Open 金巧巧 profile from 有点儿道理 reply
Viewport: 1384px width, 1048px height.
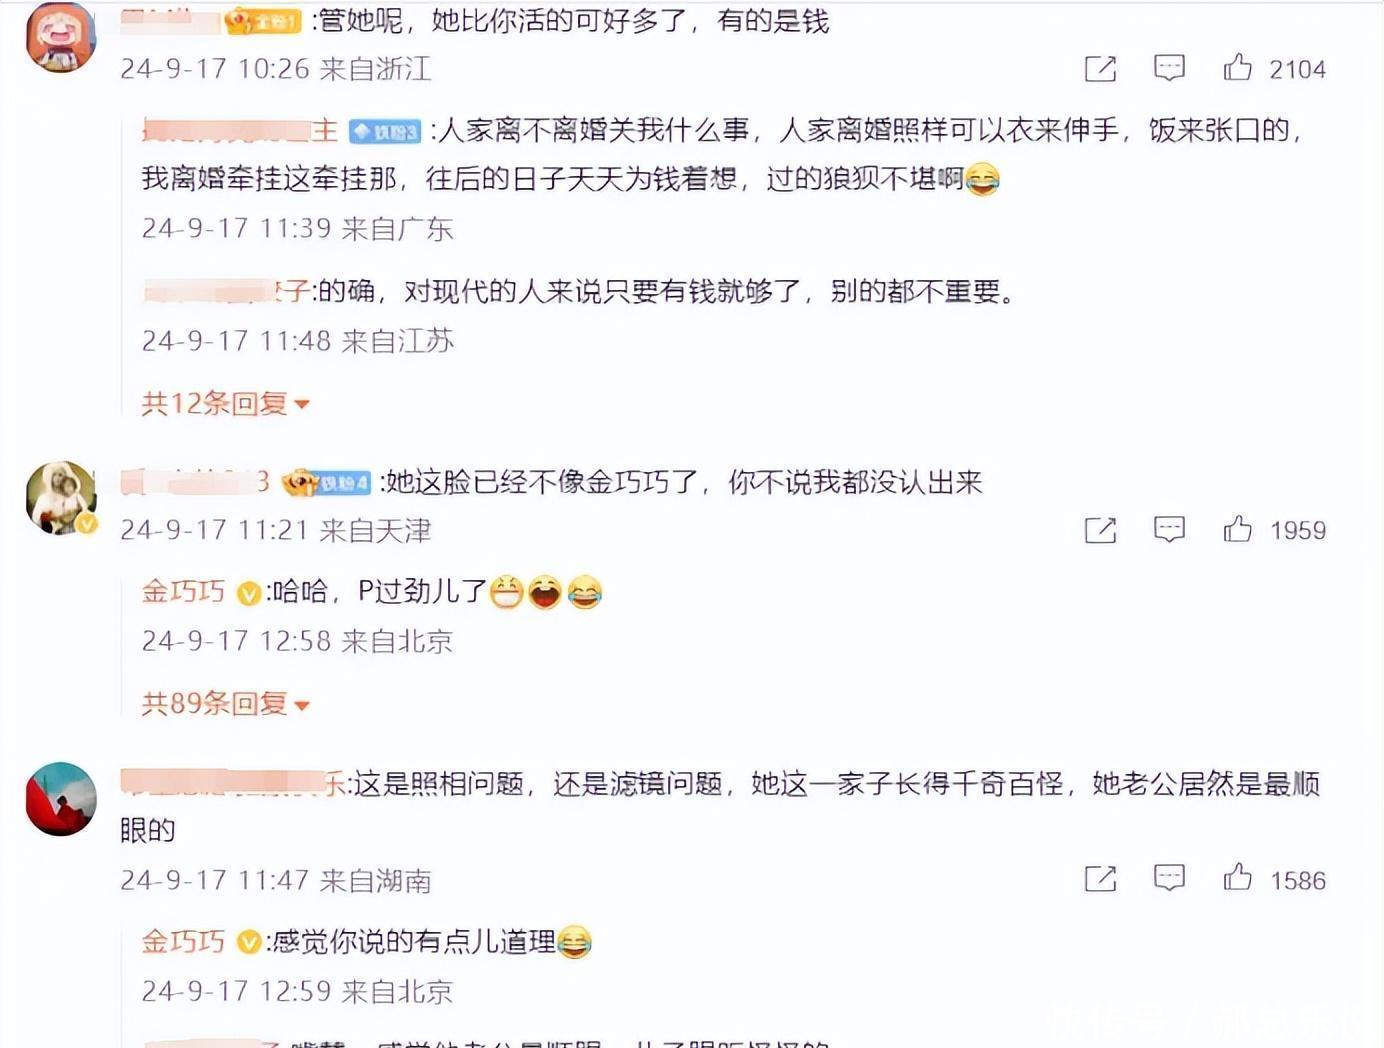pos(183,941)
